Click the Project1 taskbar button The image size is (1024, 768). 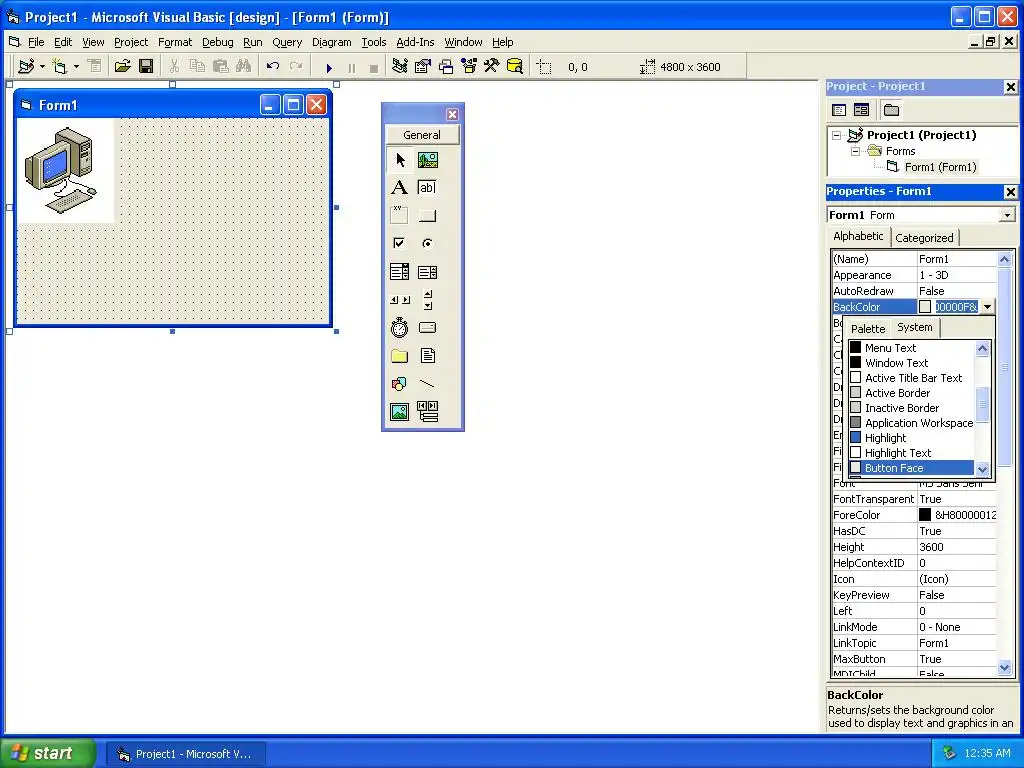click(185, 754)
